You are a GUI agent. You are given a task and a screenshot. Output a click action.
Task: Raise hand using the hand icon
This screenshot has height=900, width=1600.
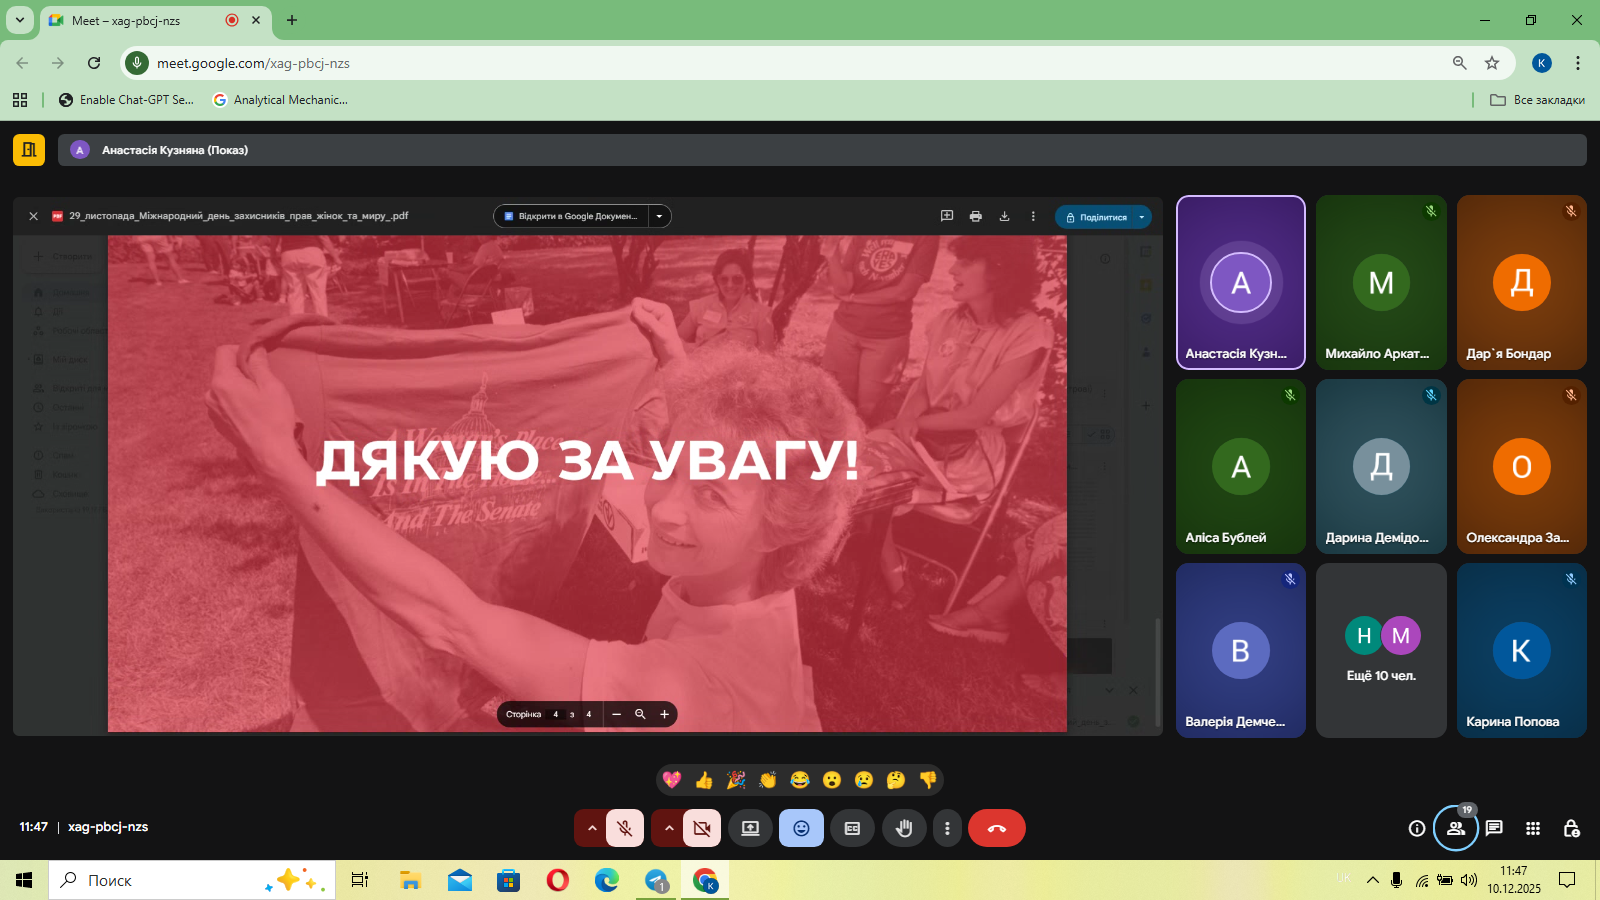904,828
